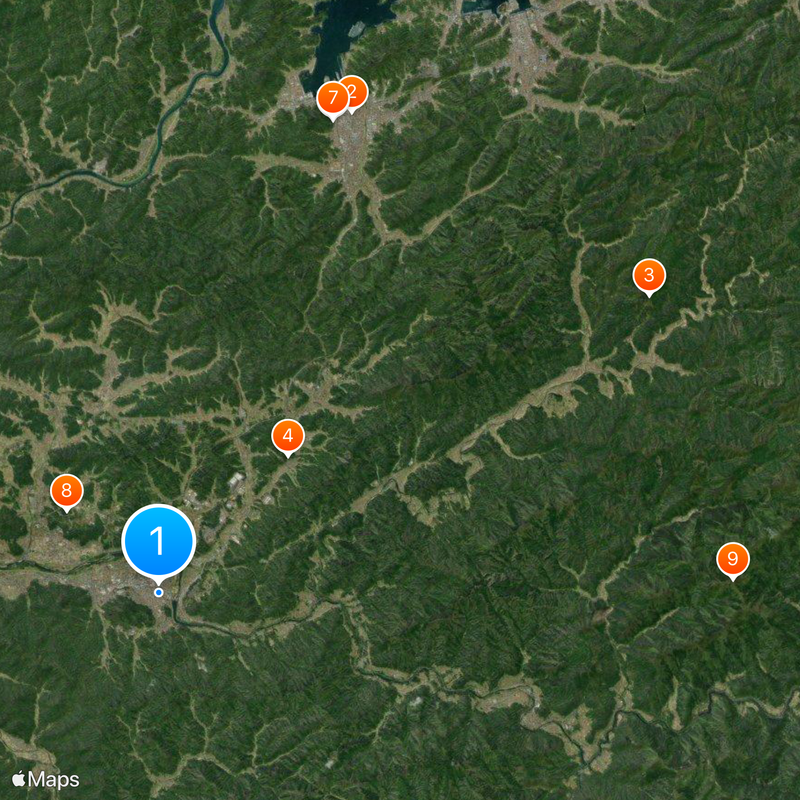The height and width of the screenshot is (800, 800).
Task: Select the large blue pin numbered 1
Action: [x=159, y=541]
